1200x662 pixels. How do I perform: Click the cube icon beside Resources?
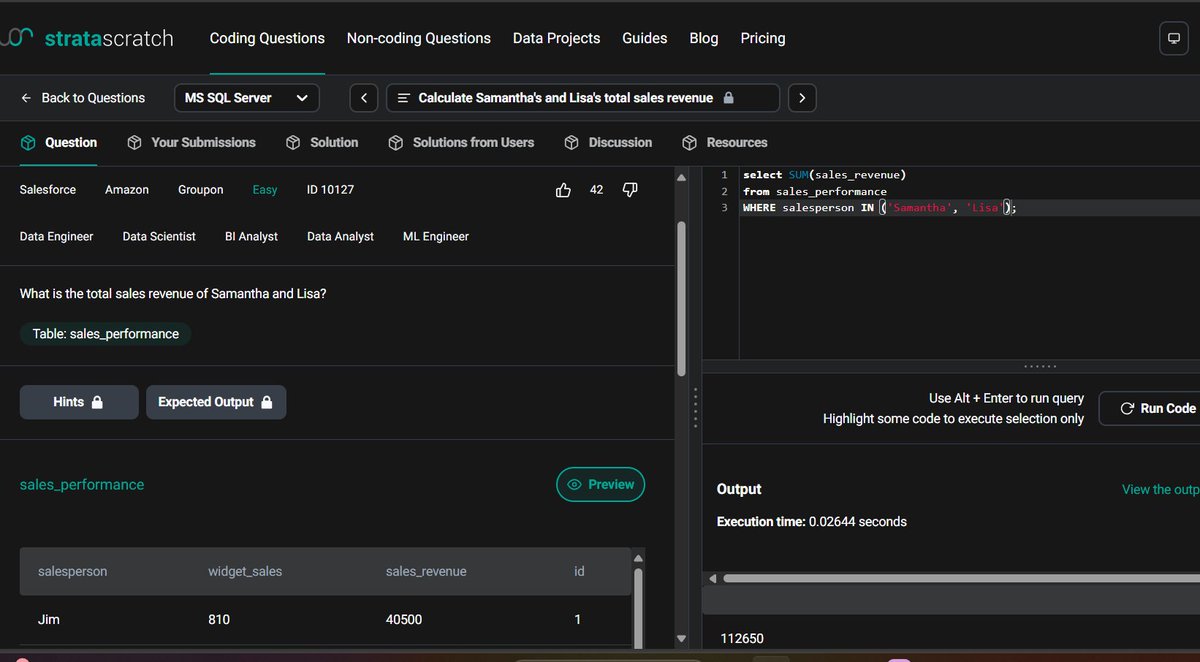click(689, 143)
